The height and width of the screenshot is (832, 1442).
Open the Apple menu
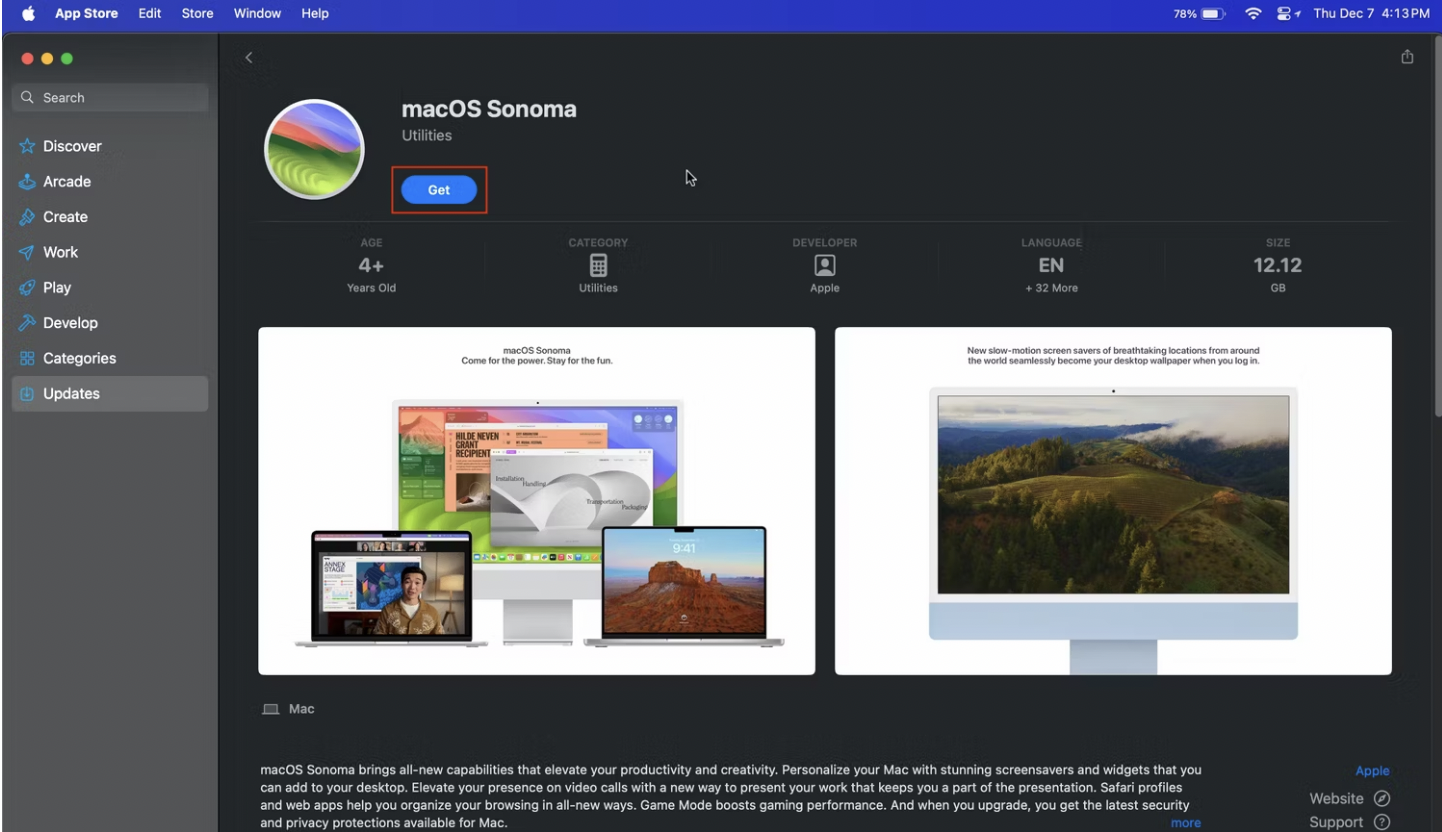pyautogui.click(x=28, y=14)
